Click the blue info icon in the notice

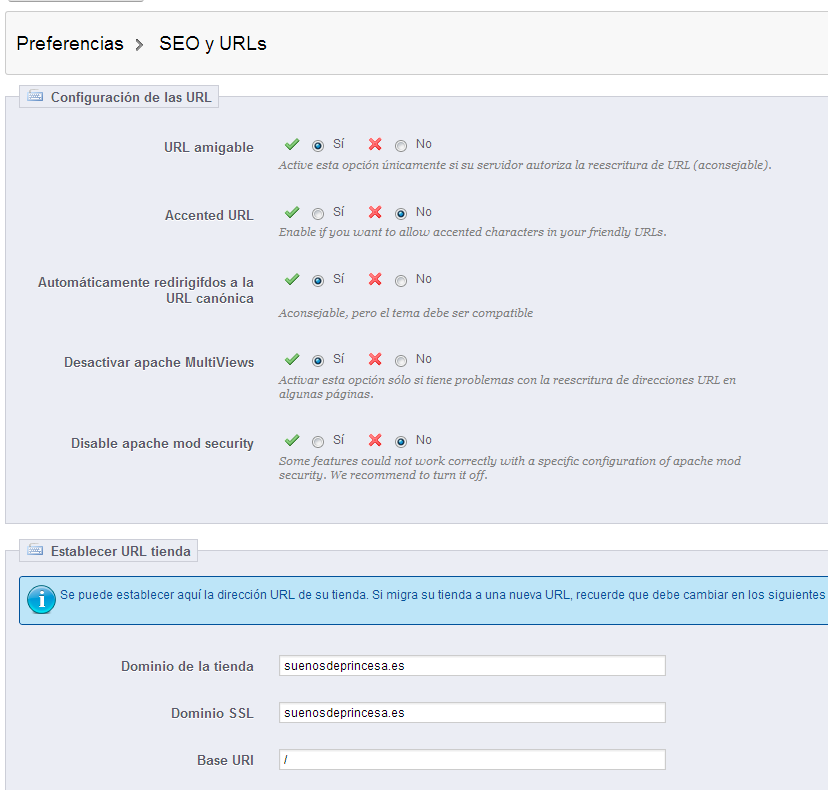(41, 599)
